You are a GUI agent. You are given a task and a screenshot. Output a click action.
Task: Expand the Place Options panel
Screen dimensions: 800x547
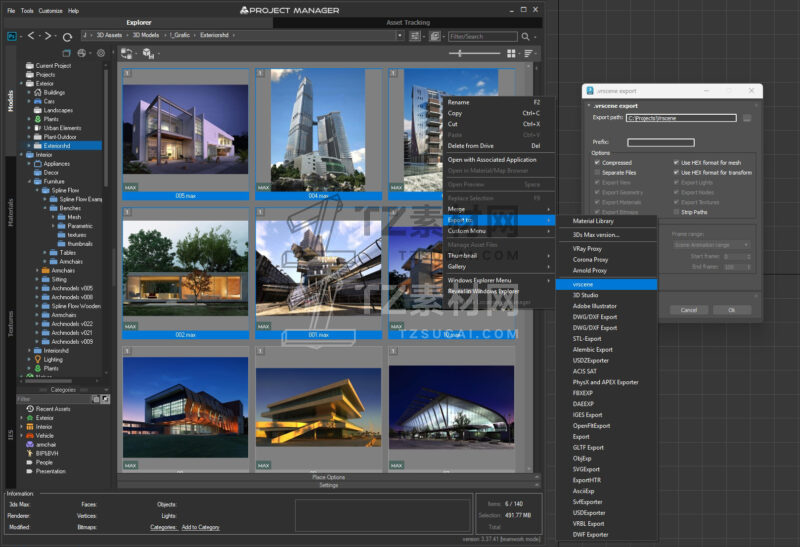(x=328, y=477)
